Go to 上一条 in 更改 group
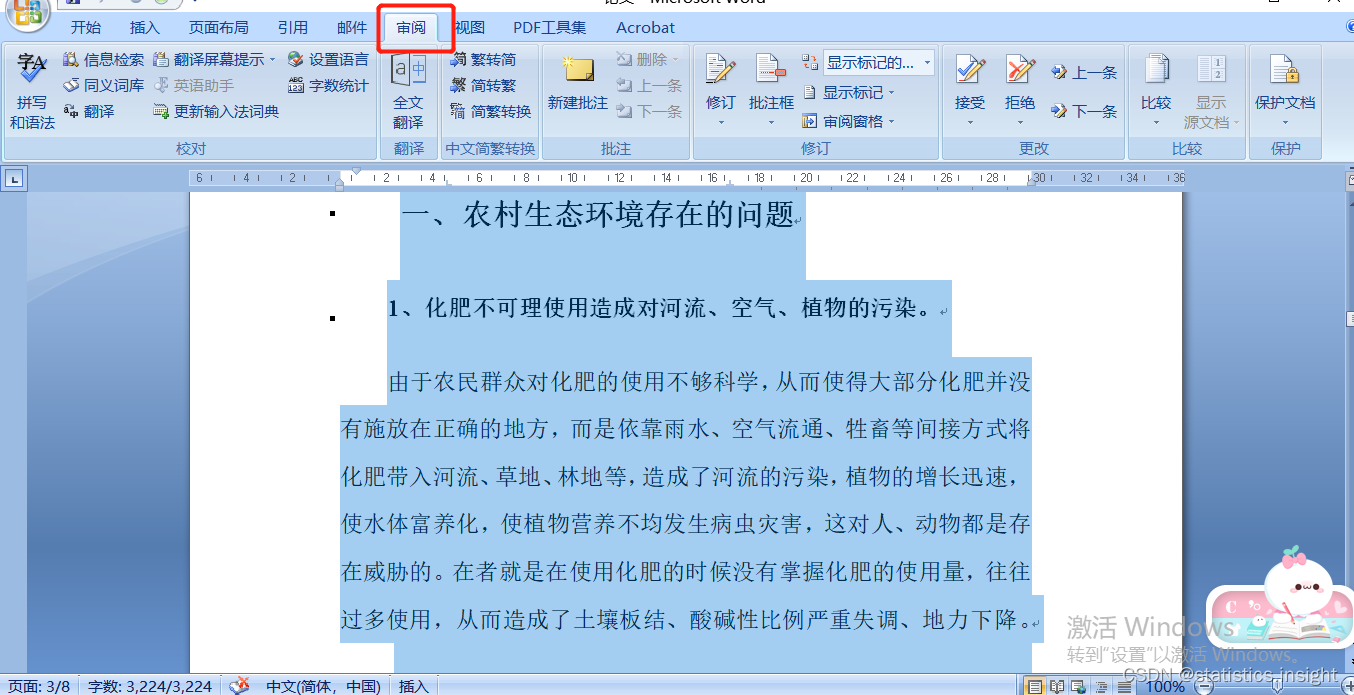Screen dimensions: 1354x695 (1084, 73)
